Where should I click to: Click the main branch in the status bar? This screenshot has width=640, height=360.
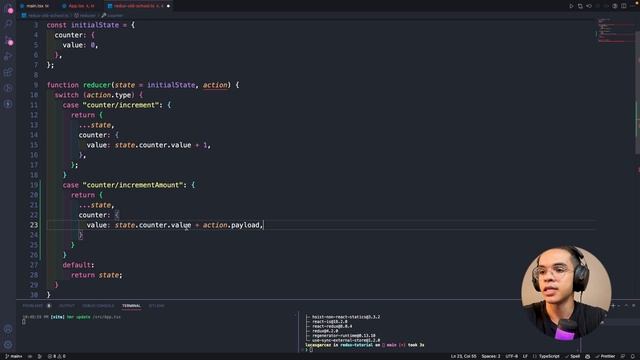click(13, 356)
